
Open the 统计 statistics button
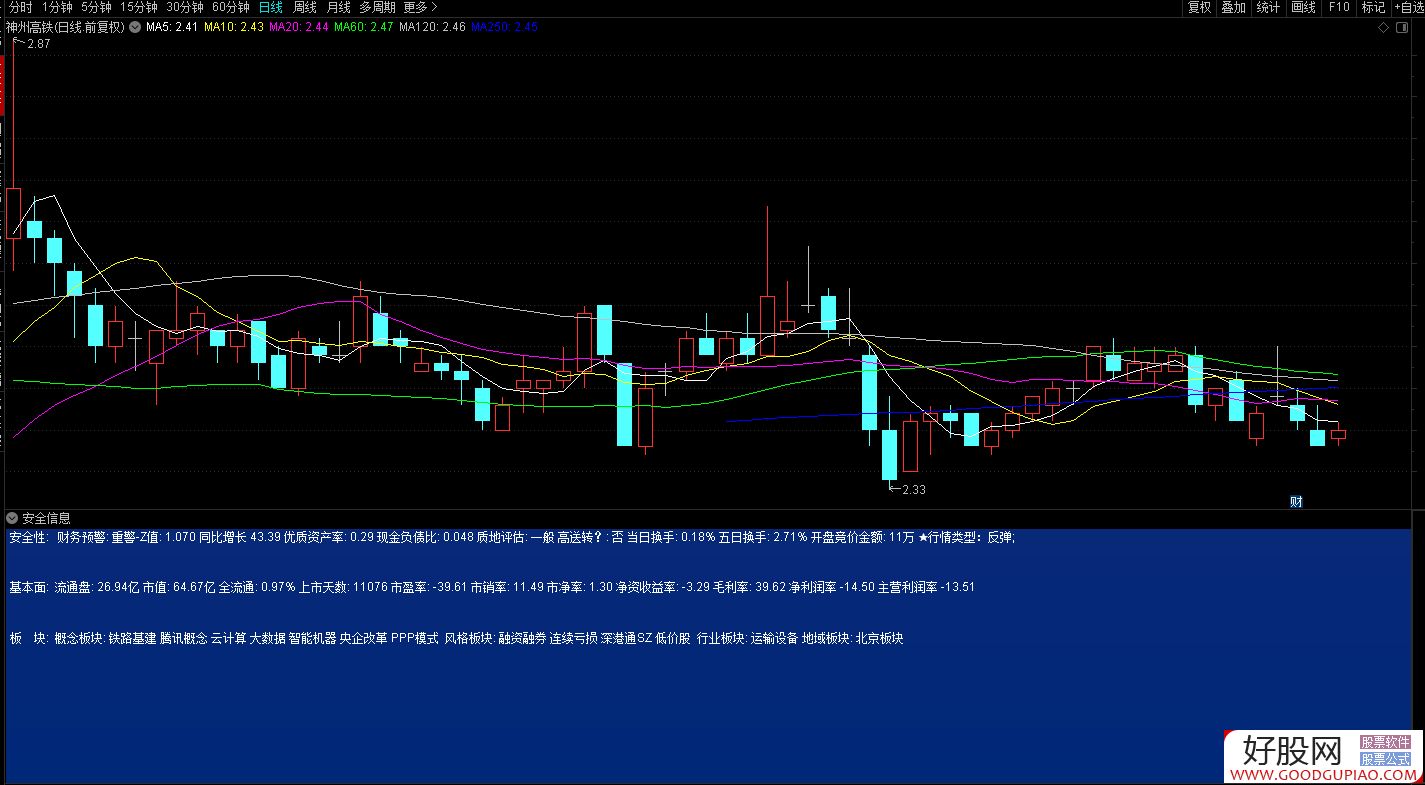click(1268, 7)
